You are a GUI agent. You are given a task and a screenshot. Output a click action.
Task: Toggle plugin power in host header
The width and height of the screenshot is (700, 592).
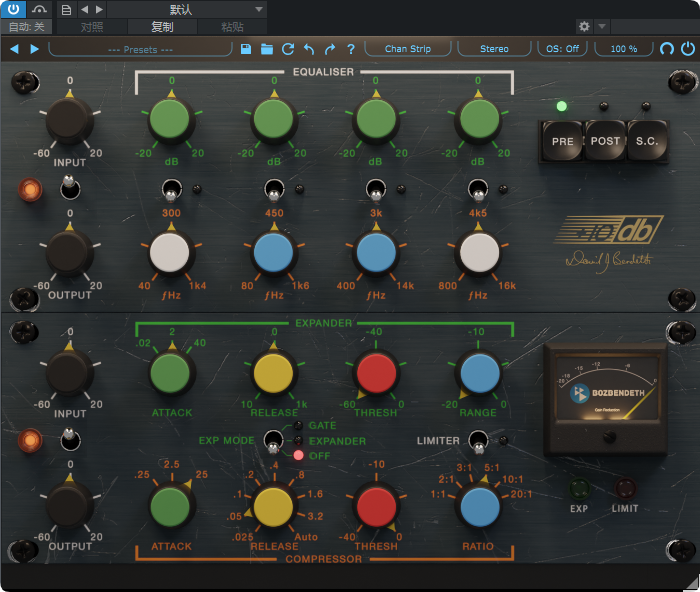[13, 9]
